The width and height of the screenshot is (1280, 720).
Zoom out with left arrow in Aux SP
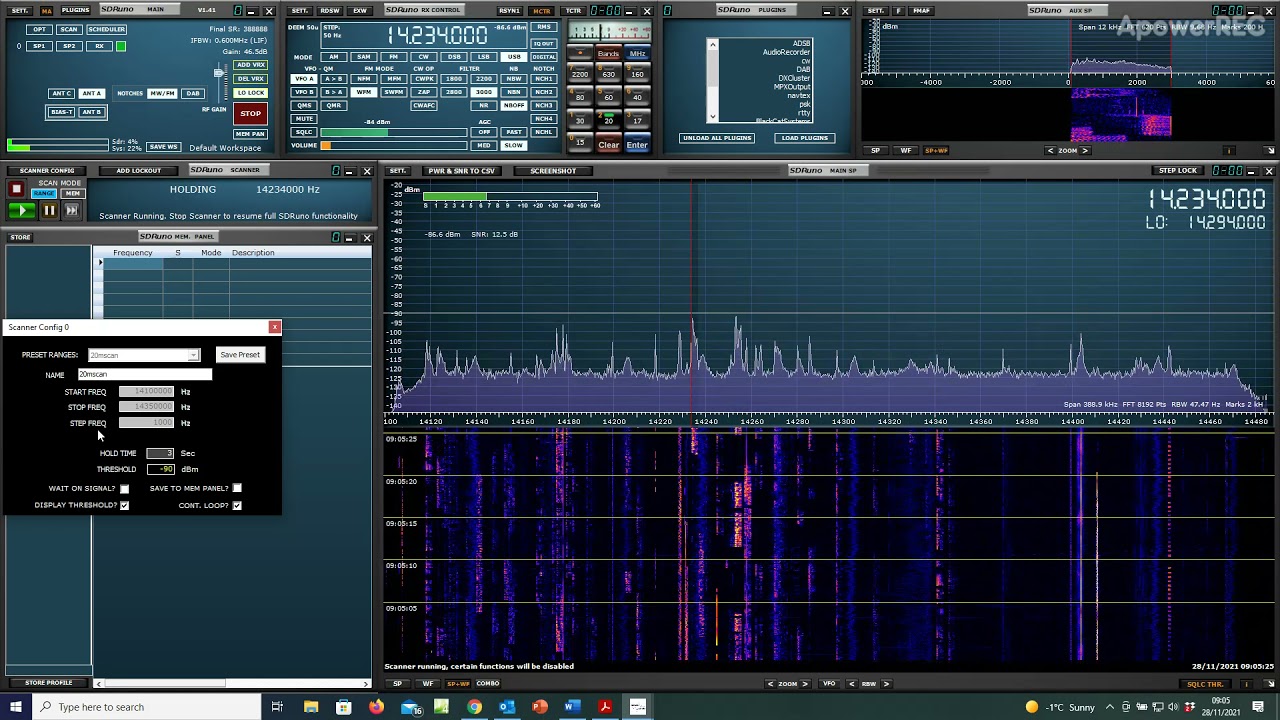[1050, 151]
